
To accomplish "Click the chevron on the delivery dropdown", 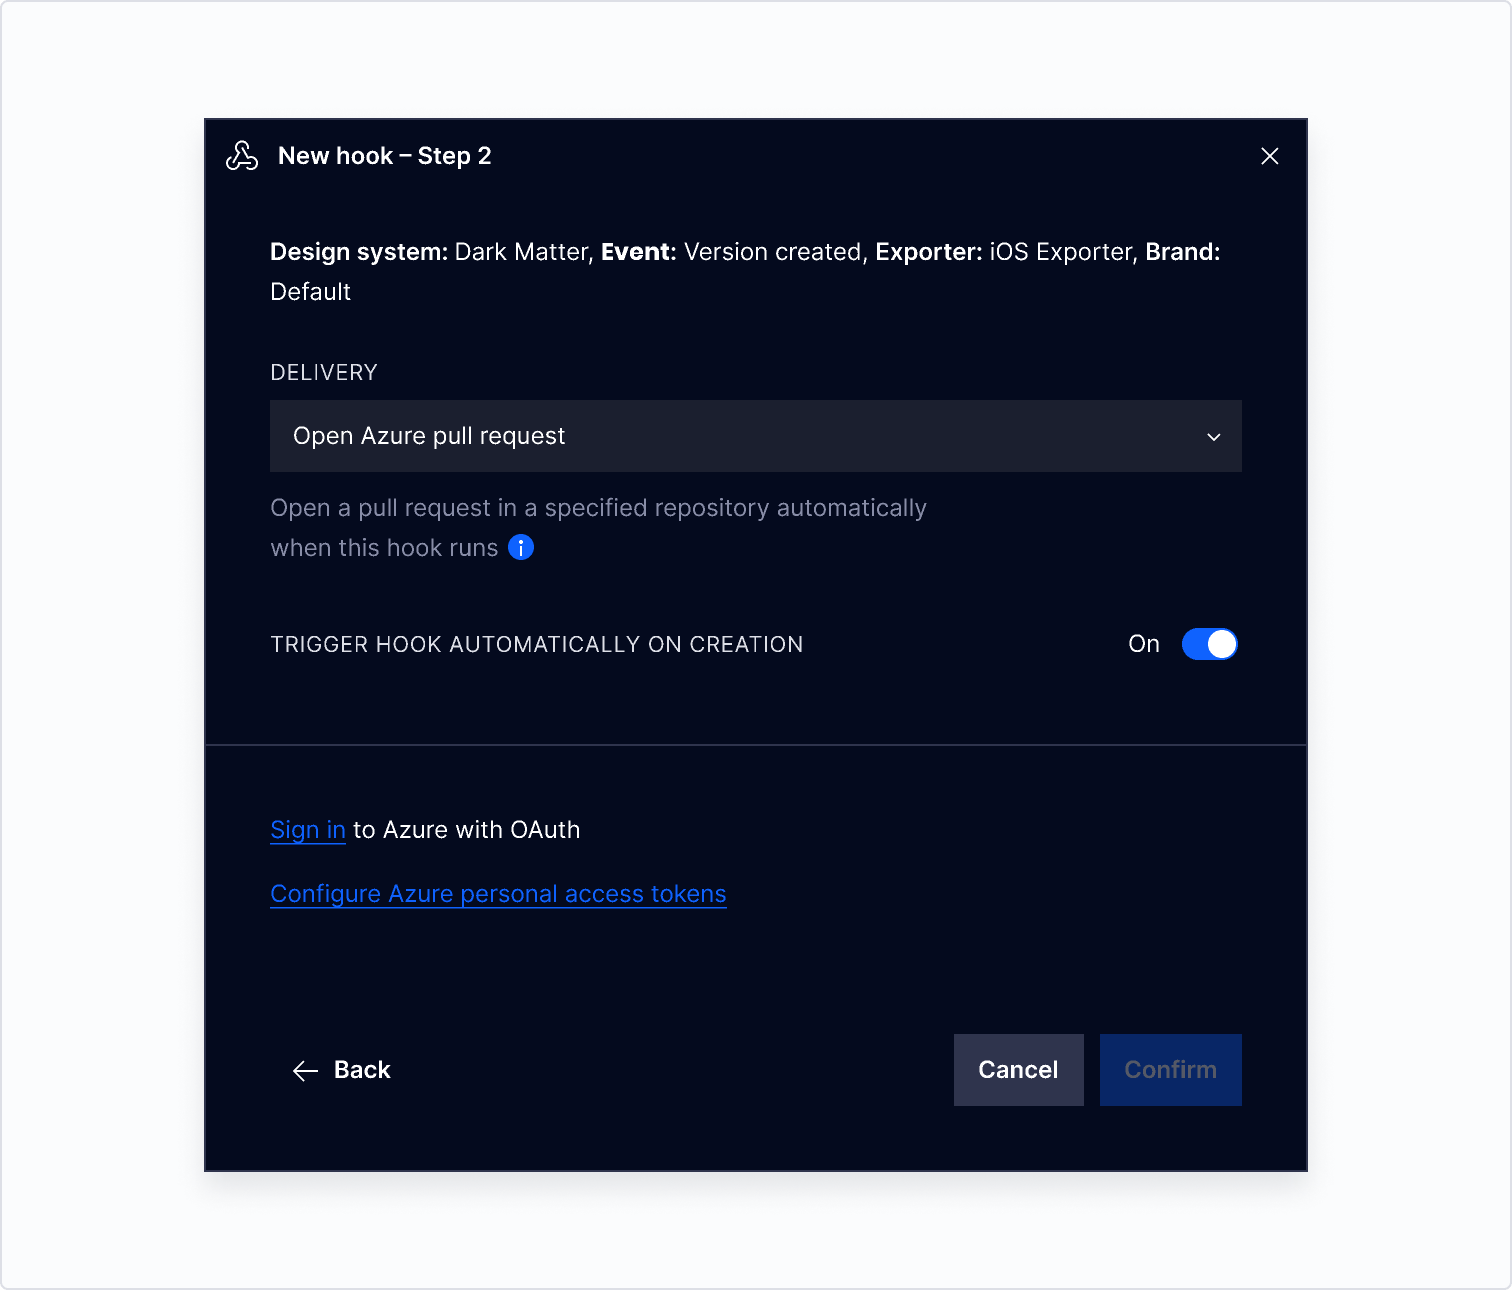I will click(1213, 436).
